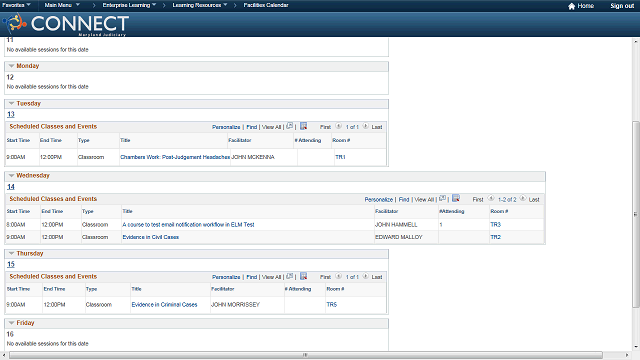Click Find in Tuesday grid
Image resolution: width=640 pixels, height=360 pixels.
pyautogui.click(x=251, y=127)
